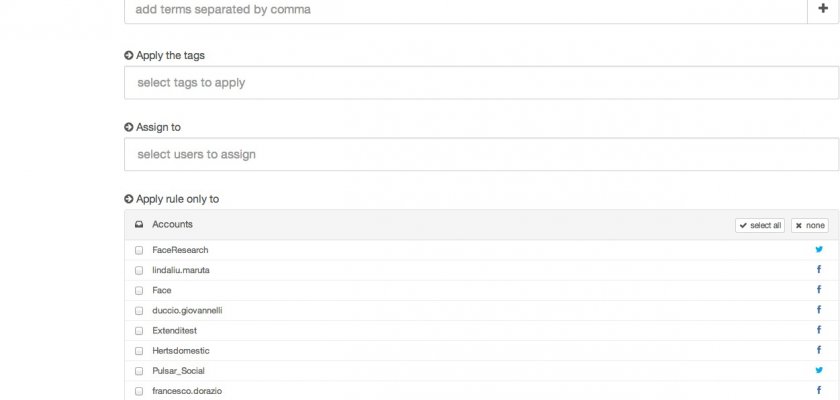Image resolution: width=840 pixels, height=400 pixels.
Task: Check the francesco.dorazio account checkbox
Action: (x=139, y=391)
